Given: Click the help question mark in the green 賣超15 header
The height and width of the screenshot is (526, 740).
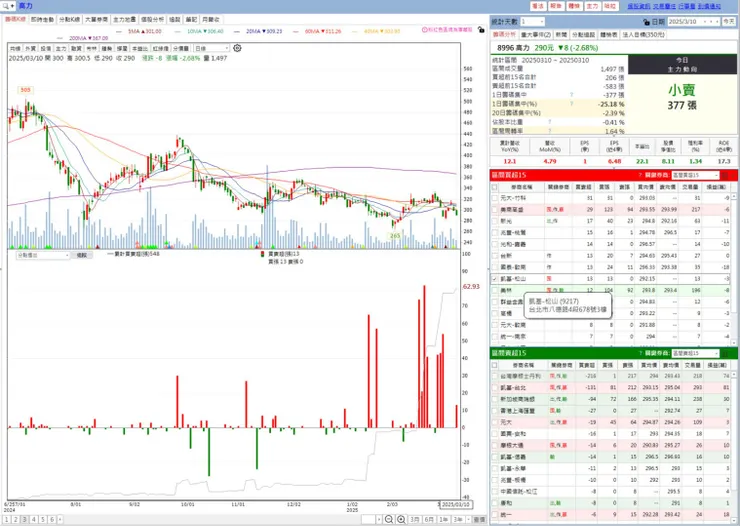Looking at the screenshot, I should click(640, 353).
